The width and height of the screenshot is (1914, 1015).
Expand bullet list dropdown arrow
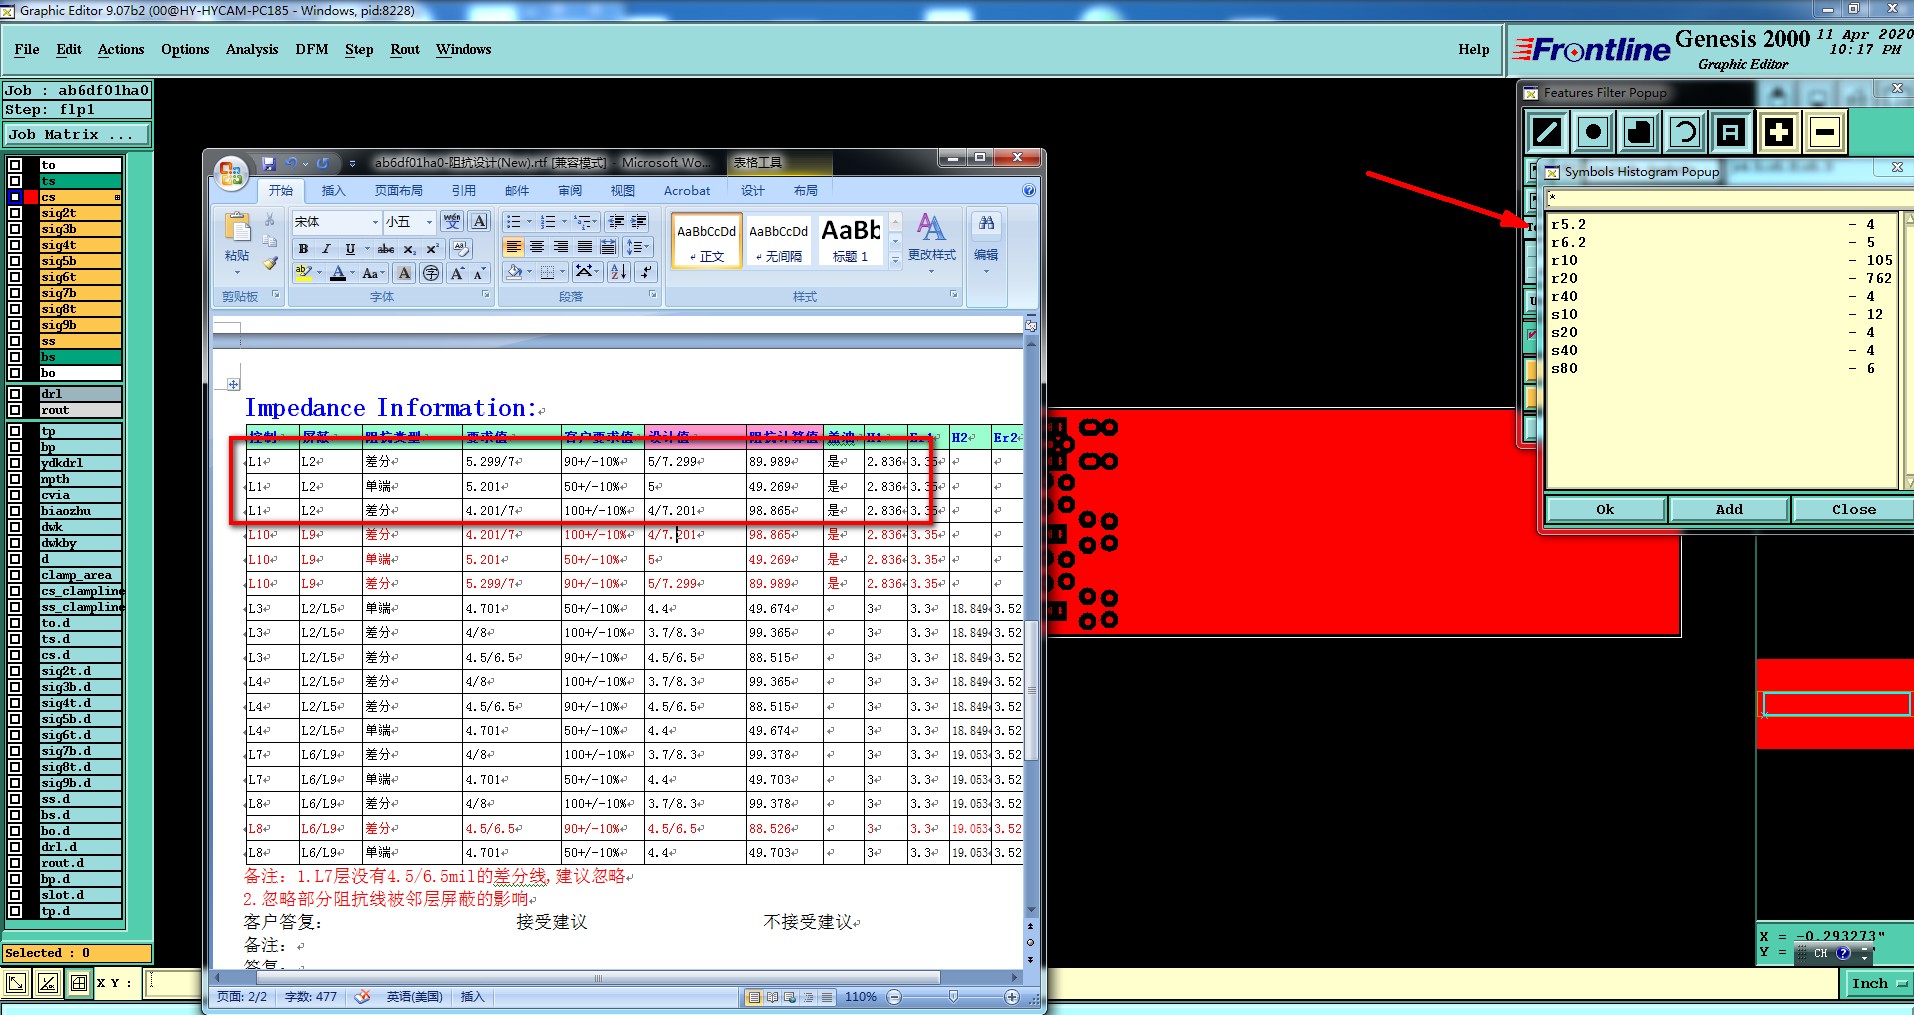pyautogui.click(x=529, y=222)
